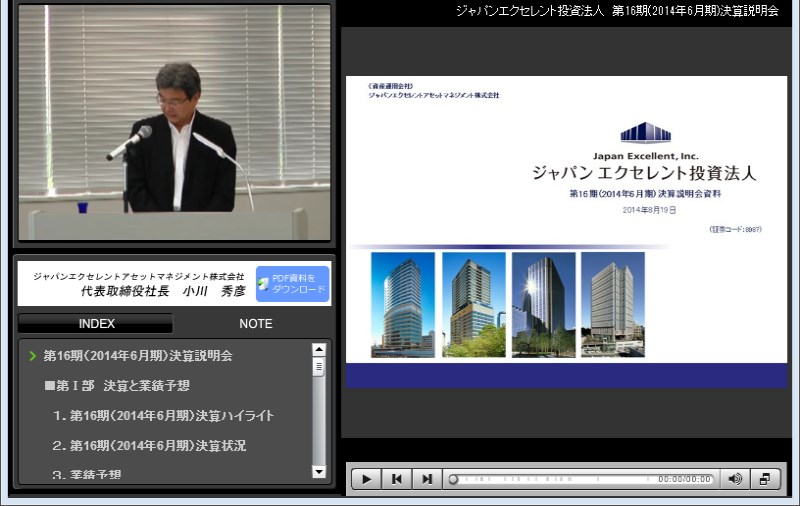Click the green arrow beside current index entry
This screenshot has height=506, width=800.
click(x=33, y=356)
